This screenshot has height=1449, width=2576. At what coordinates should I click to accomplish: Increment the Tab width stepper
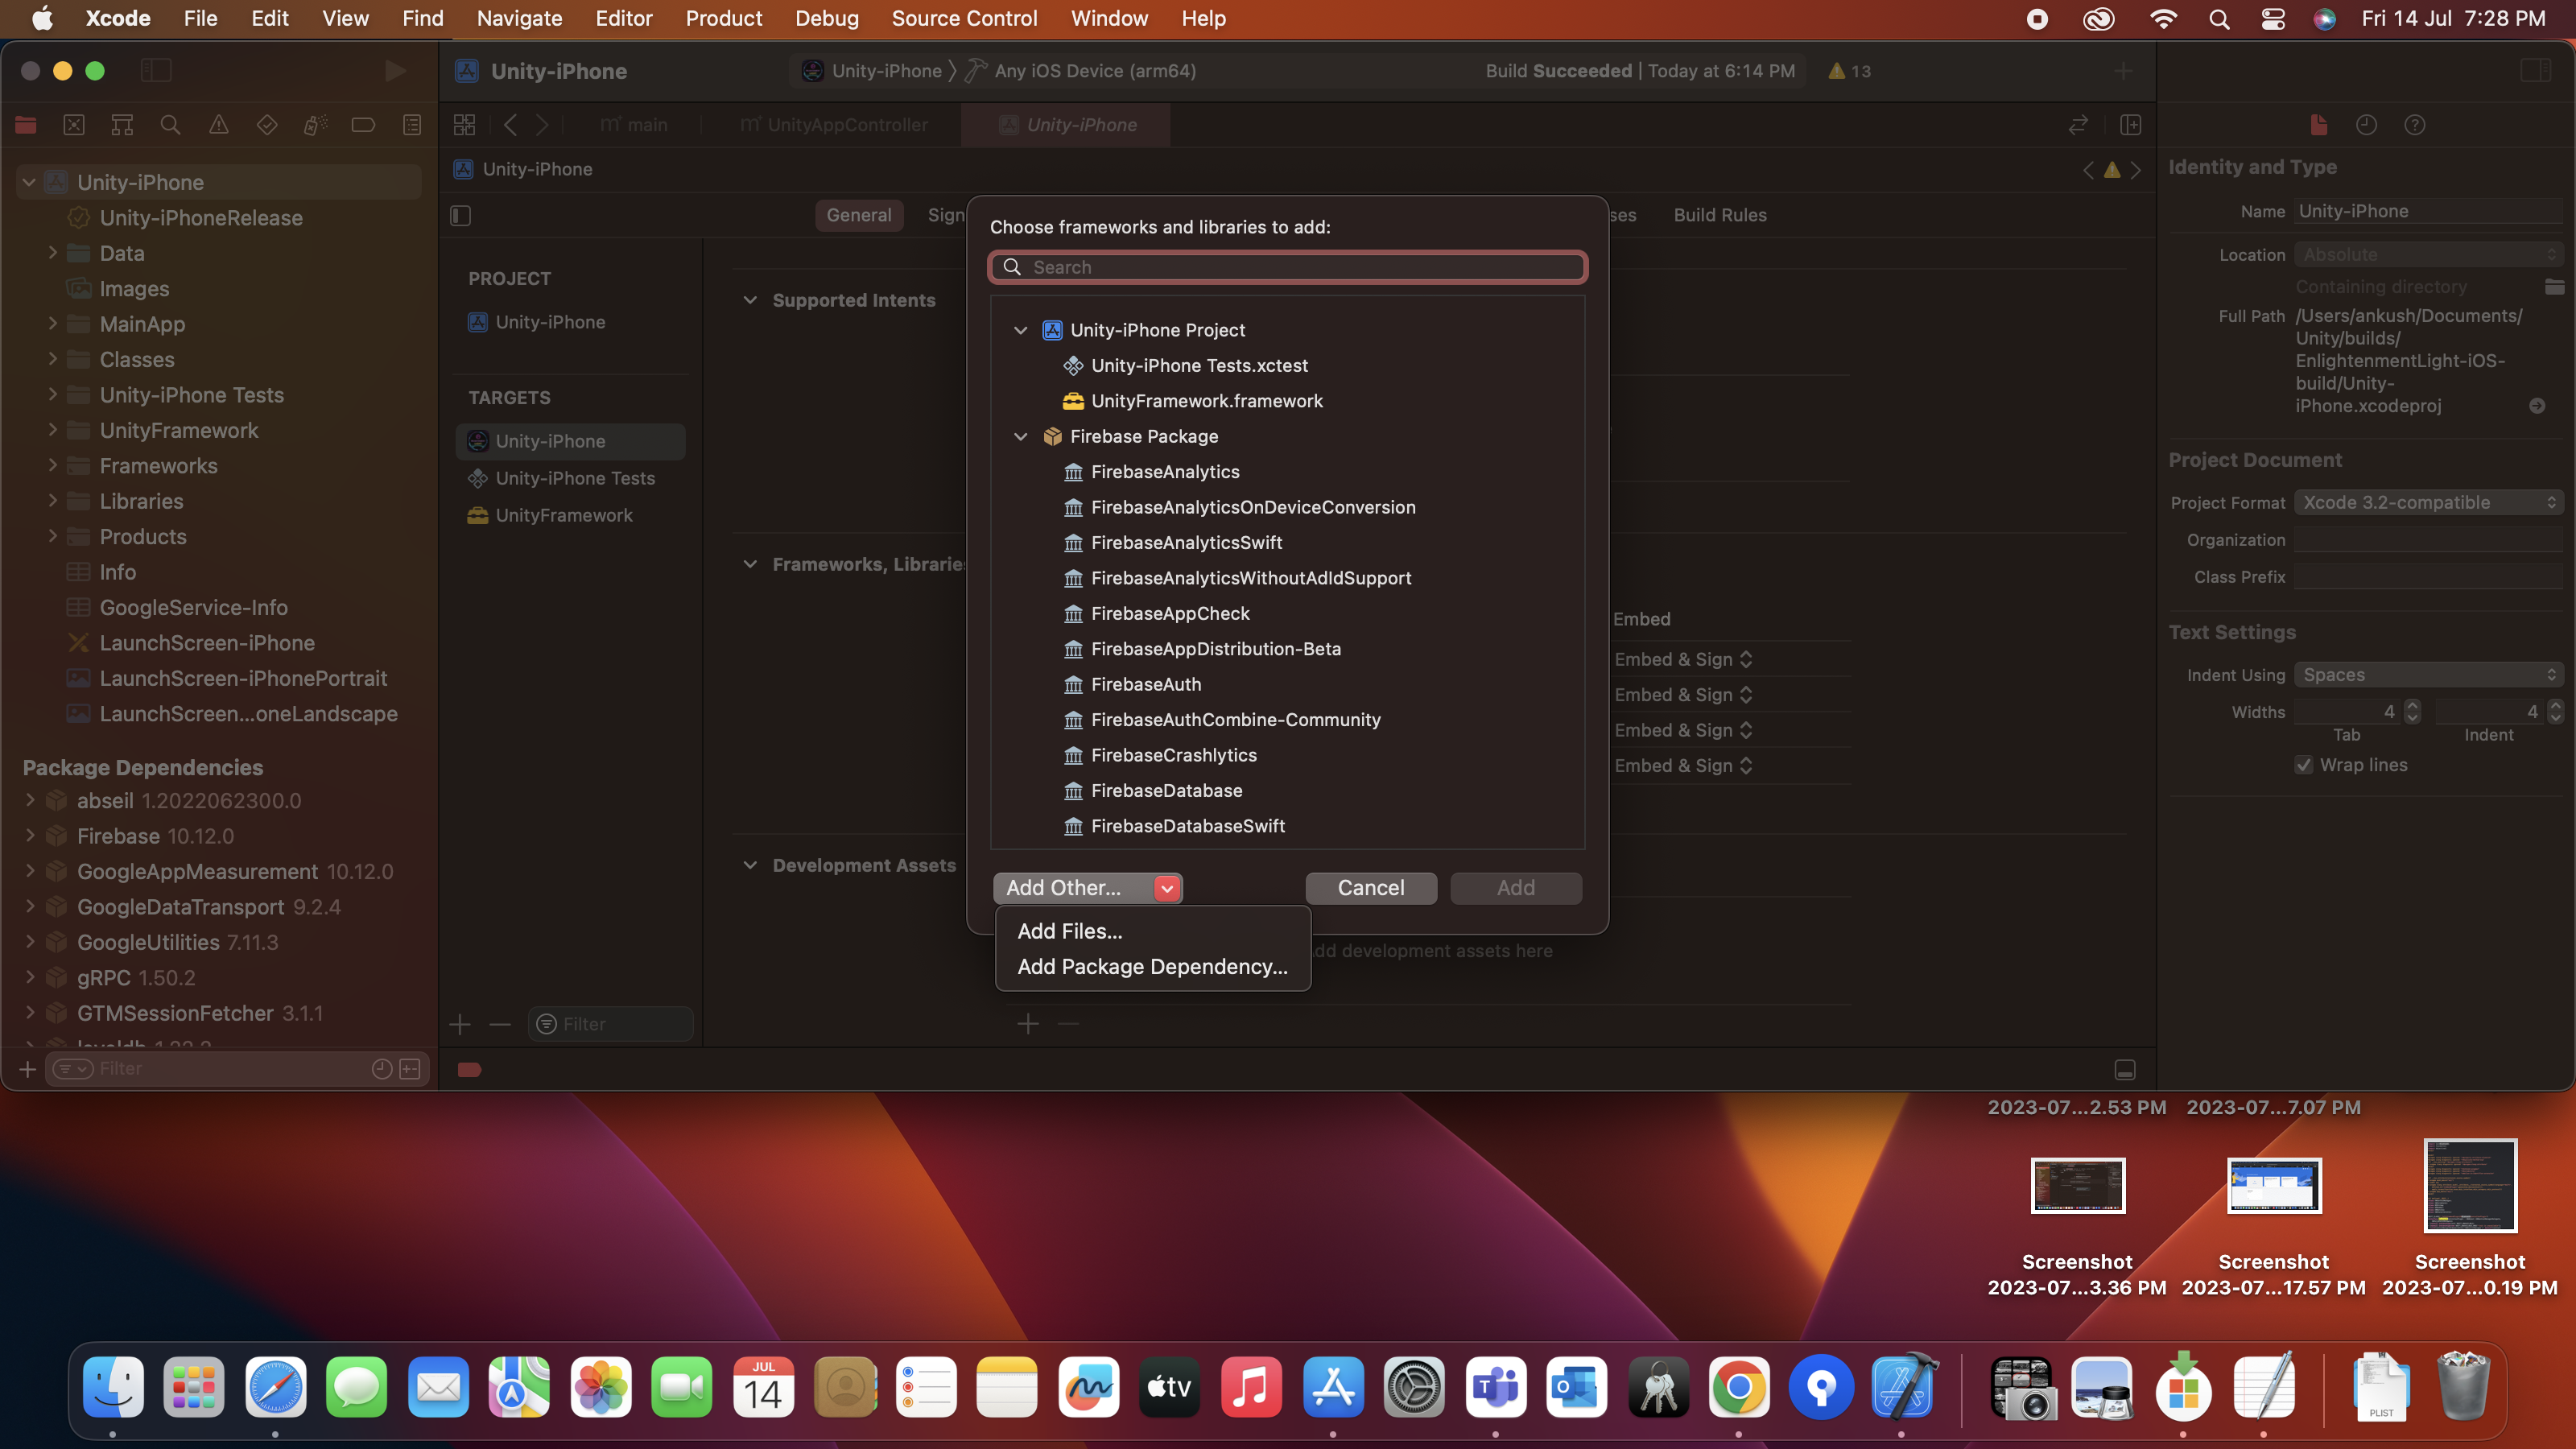[2412, 706]
